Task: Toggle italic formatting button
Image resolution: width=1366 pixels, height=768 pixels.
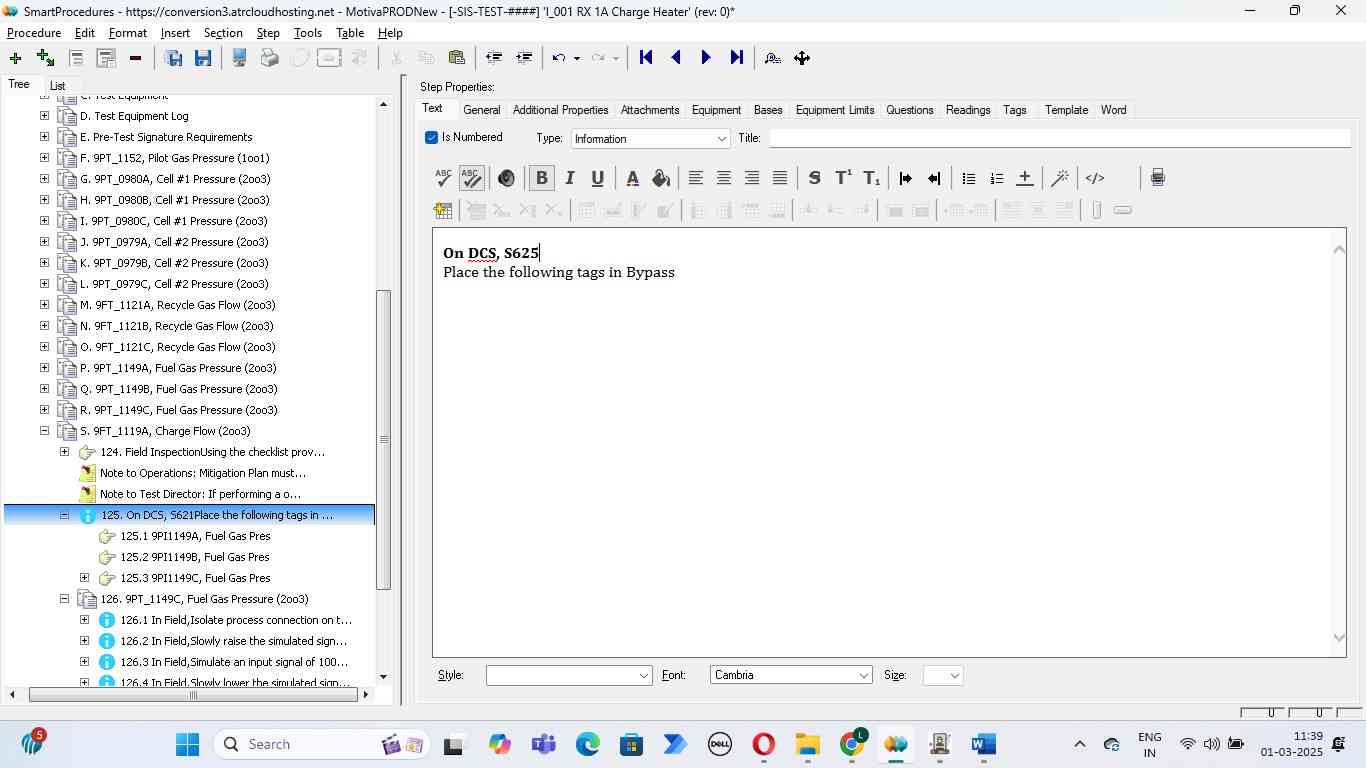Action: coord(569,178)
